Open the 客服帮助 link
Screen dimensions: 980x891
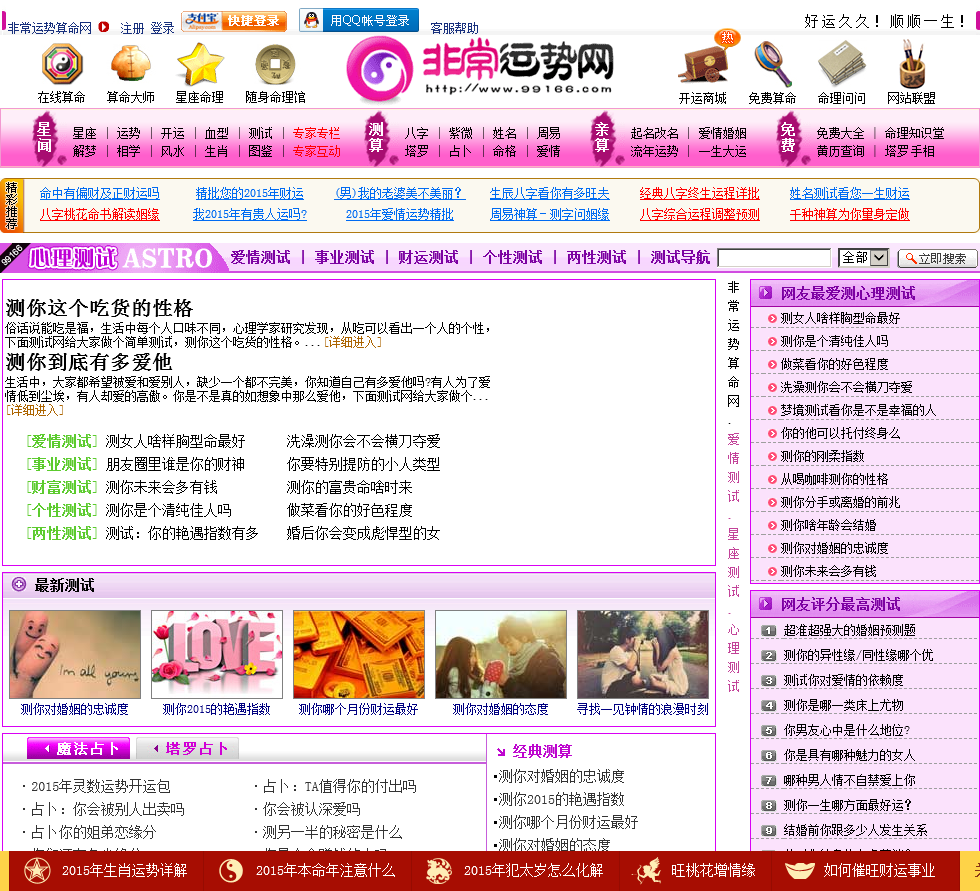(x=454, y=28)
